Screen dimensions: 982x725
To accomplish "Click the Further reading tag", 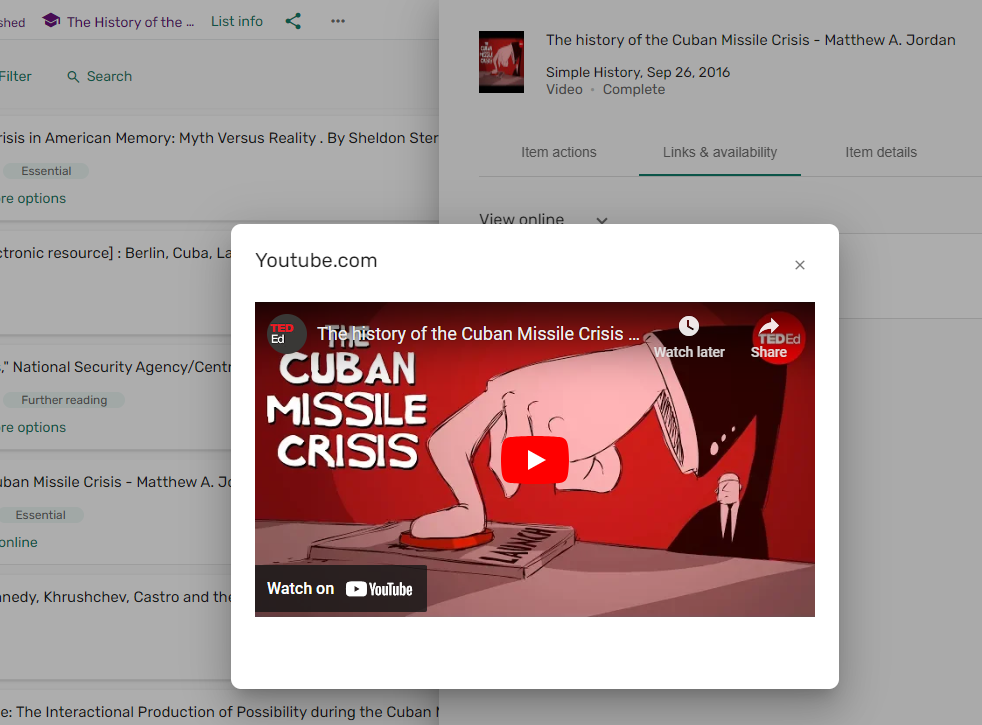I will click(64, 400).
